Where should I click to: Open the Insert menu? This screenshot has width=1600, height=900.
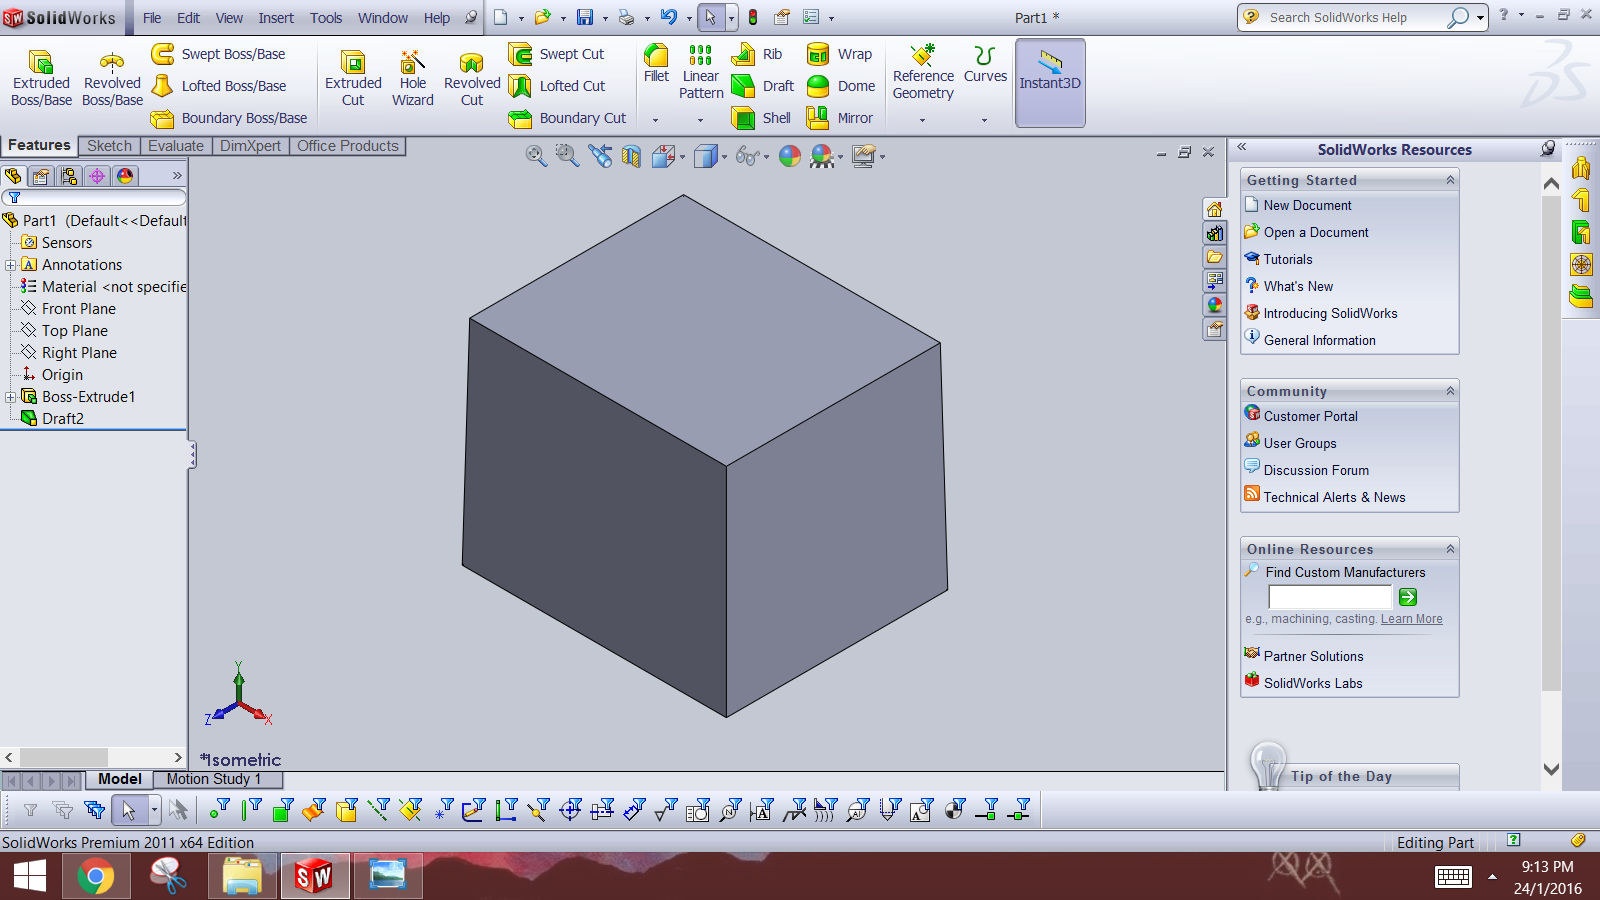(x=275, y=17)
